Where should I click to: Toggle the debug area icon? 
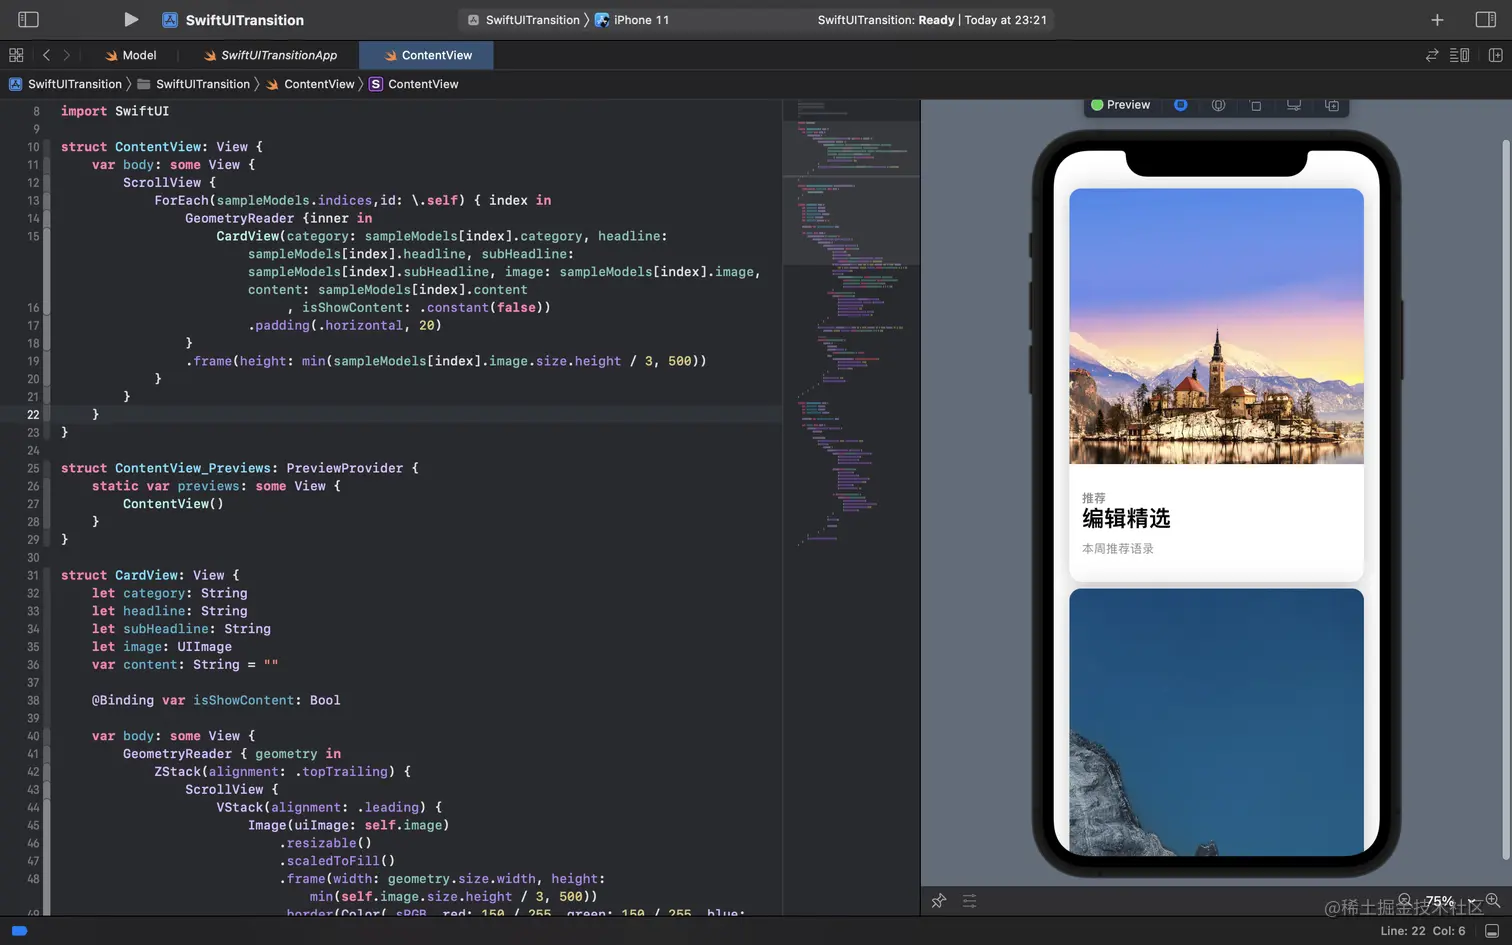[1491, 931]
